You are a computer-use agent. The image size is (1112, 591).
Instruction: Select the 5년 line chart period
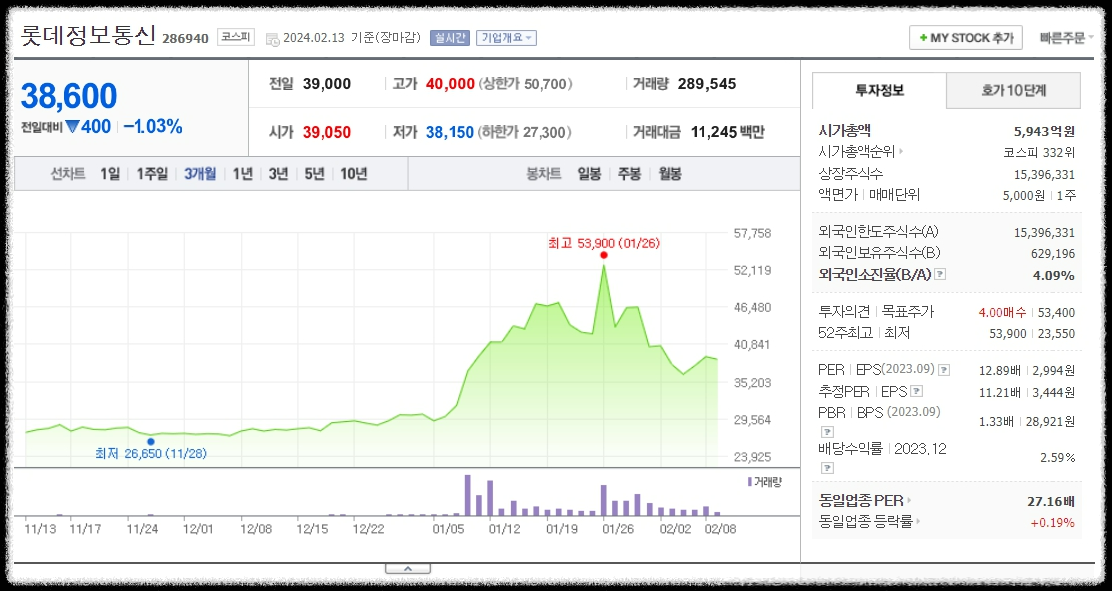click(x=314, y=174)
